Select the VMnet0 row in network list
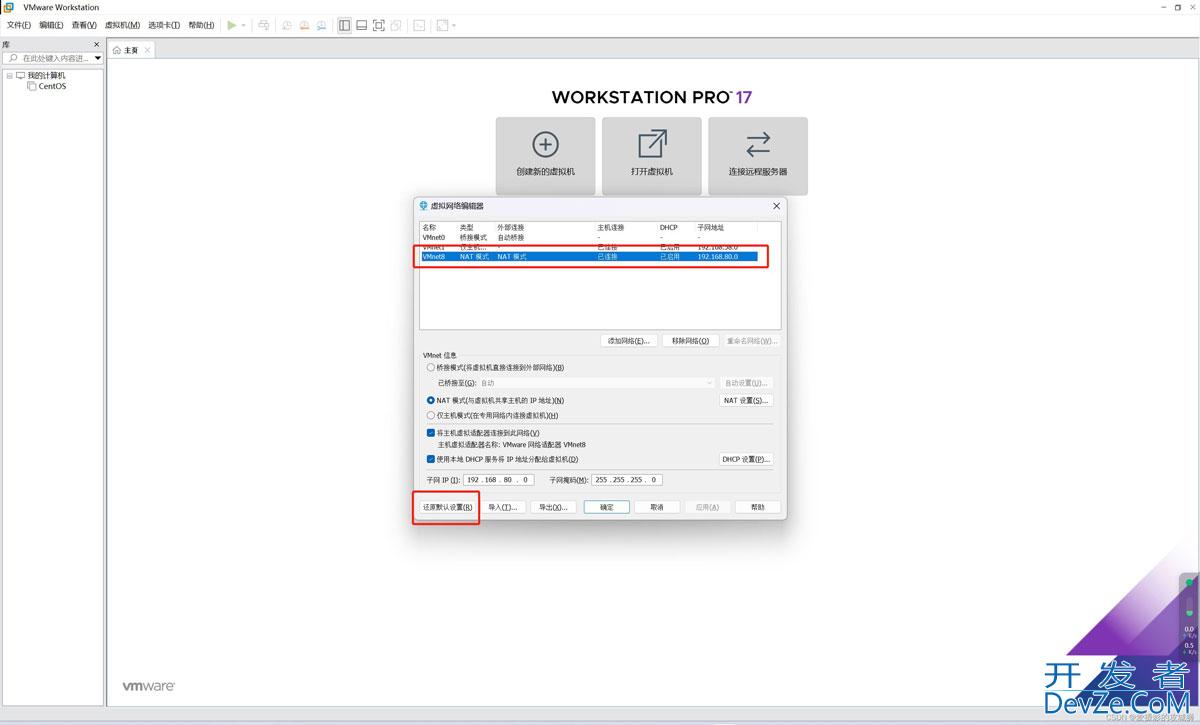Screen dimensions: 1200x725 [x=588, y=237]
